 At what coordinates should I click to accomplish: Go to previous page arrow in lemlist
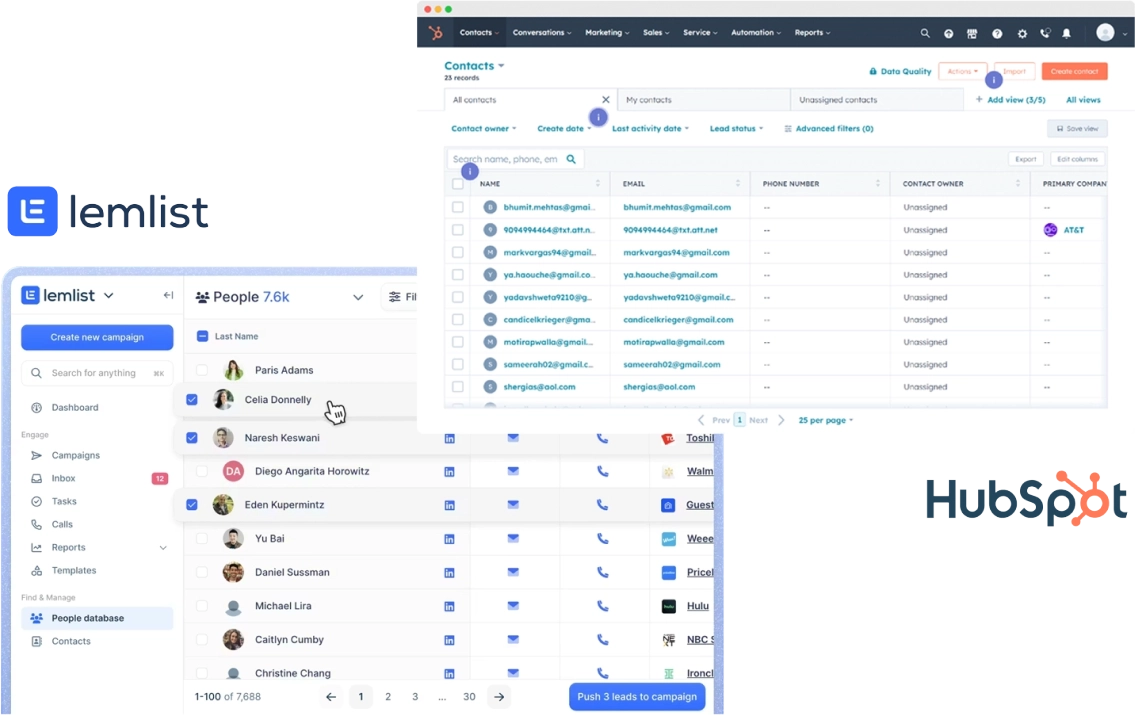point(331,697)
